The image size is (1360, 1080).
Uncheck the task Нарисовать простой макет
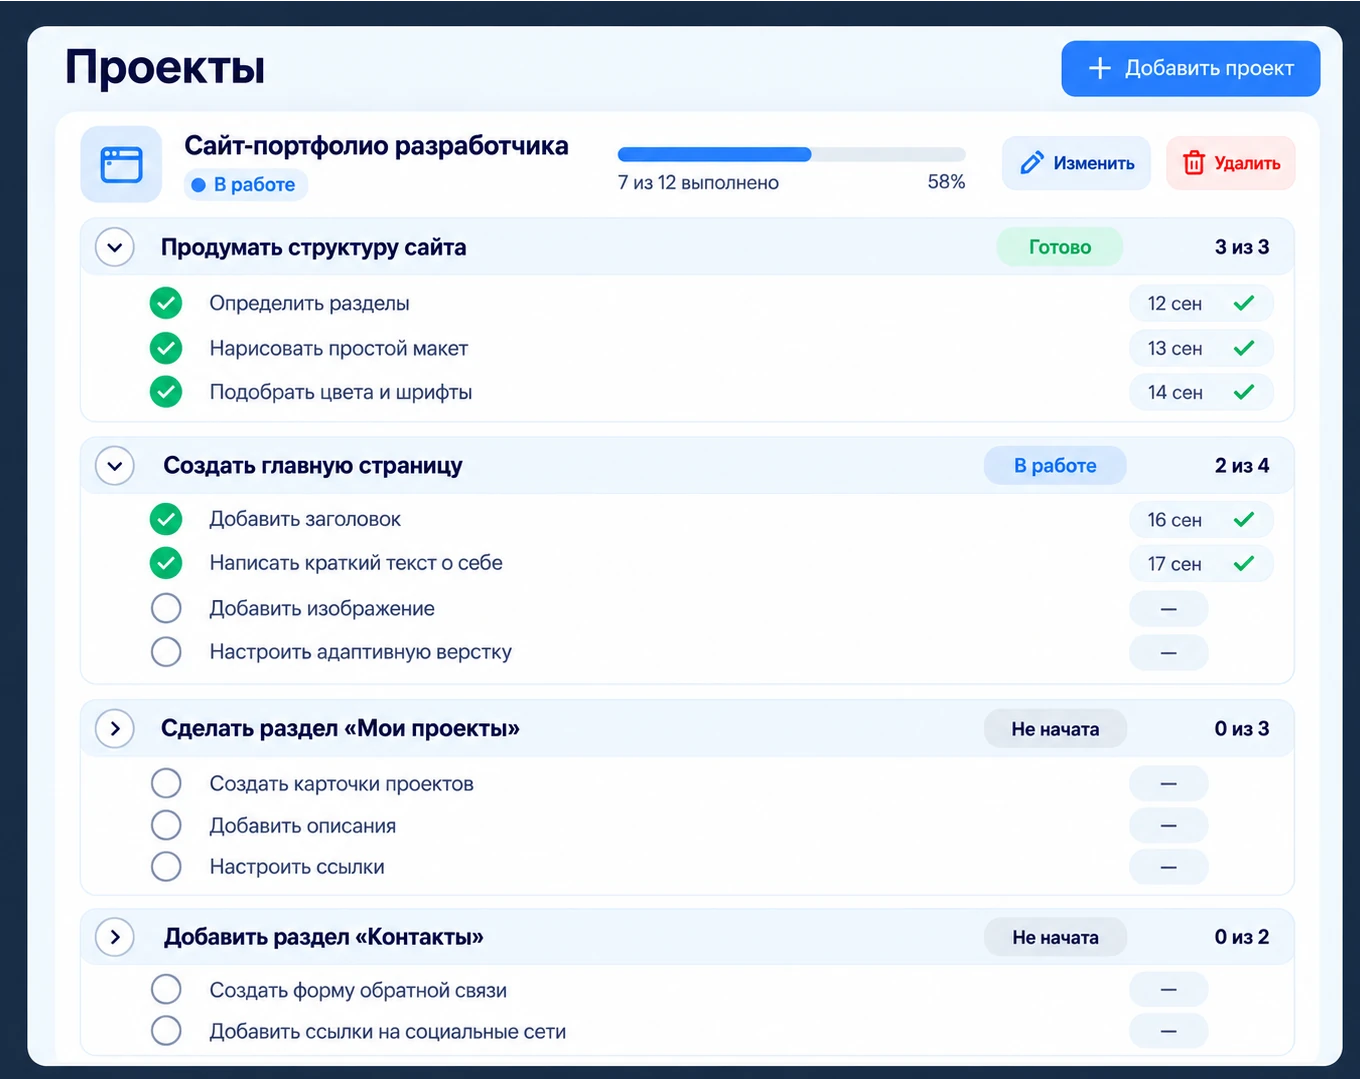click(166, 348)
